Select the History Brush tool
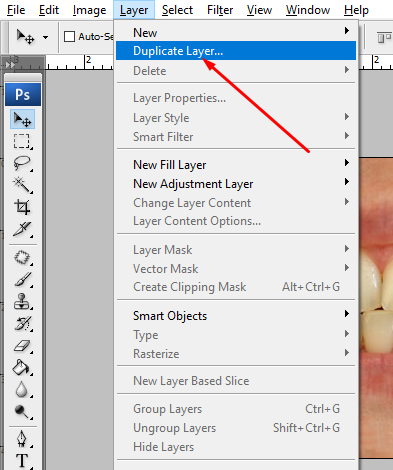 (22, 323)
